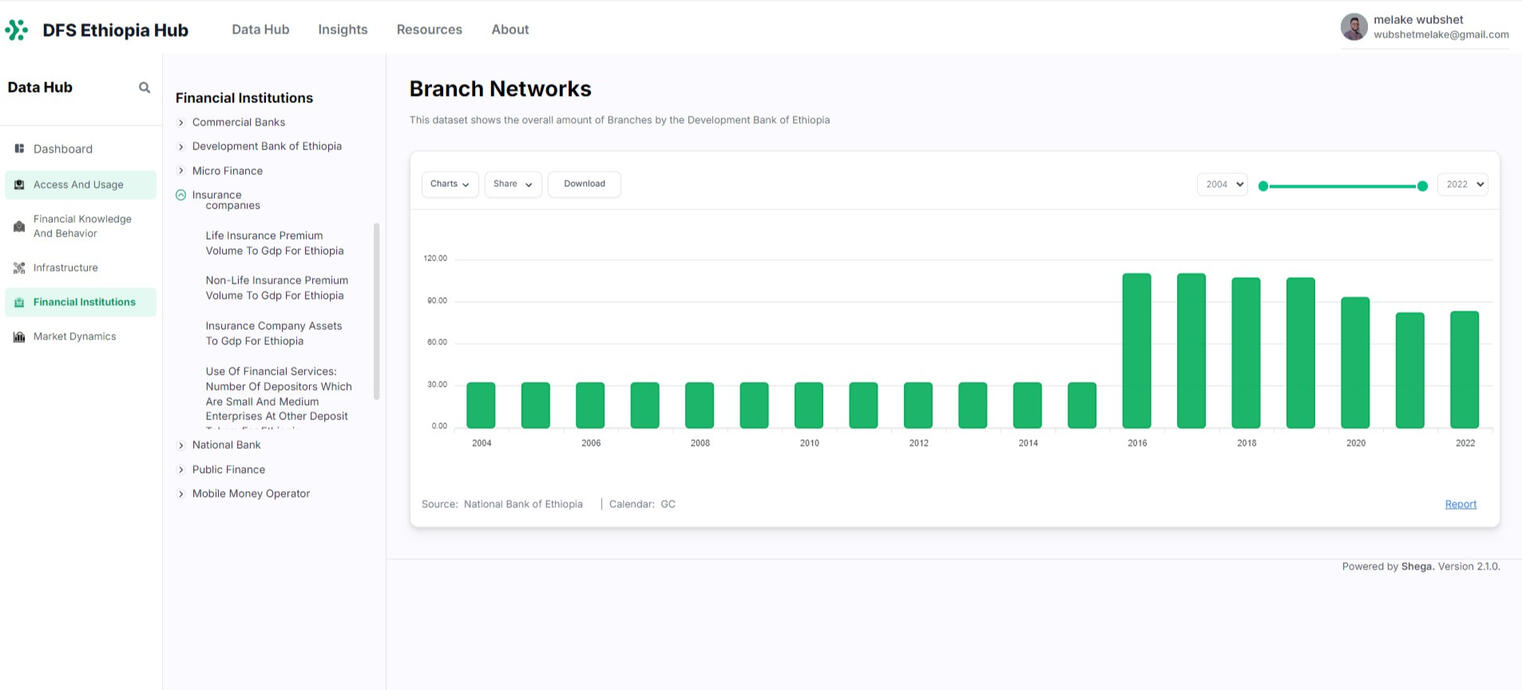Click the Access And Usage sidebar icon

tap(19, 184)
